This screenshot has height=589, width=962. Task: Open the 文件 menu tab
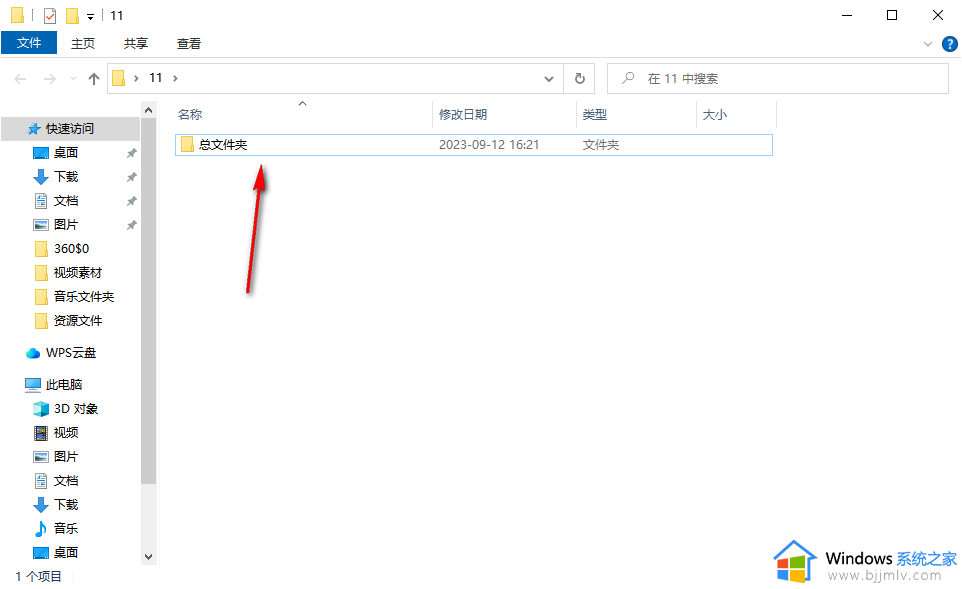click(29, 43)
